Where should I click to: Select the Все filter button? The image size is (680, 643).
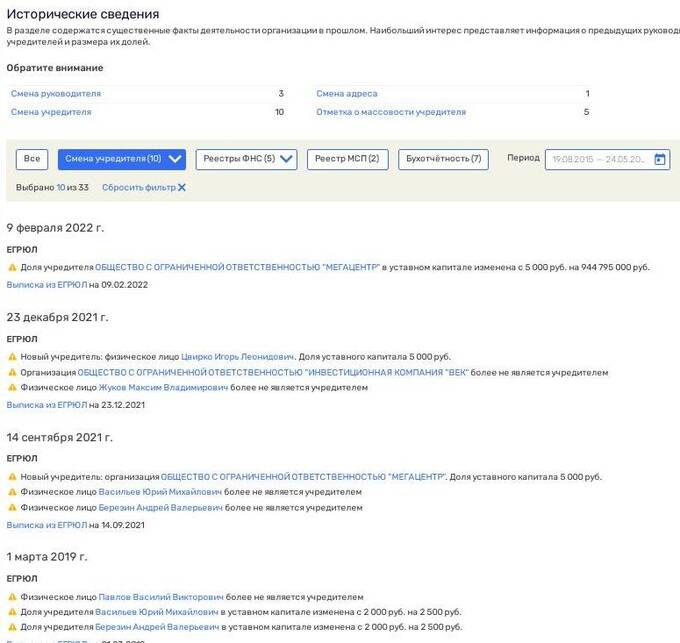tap(32, 159)
